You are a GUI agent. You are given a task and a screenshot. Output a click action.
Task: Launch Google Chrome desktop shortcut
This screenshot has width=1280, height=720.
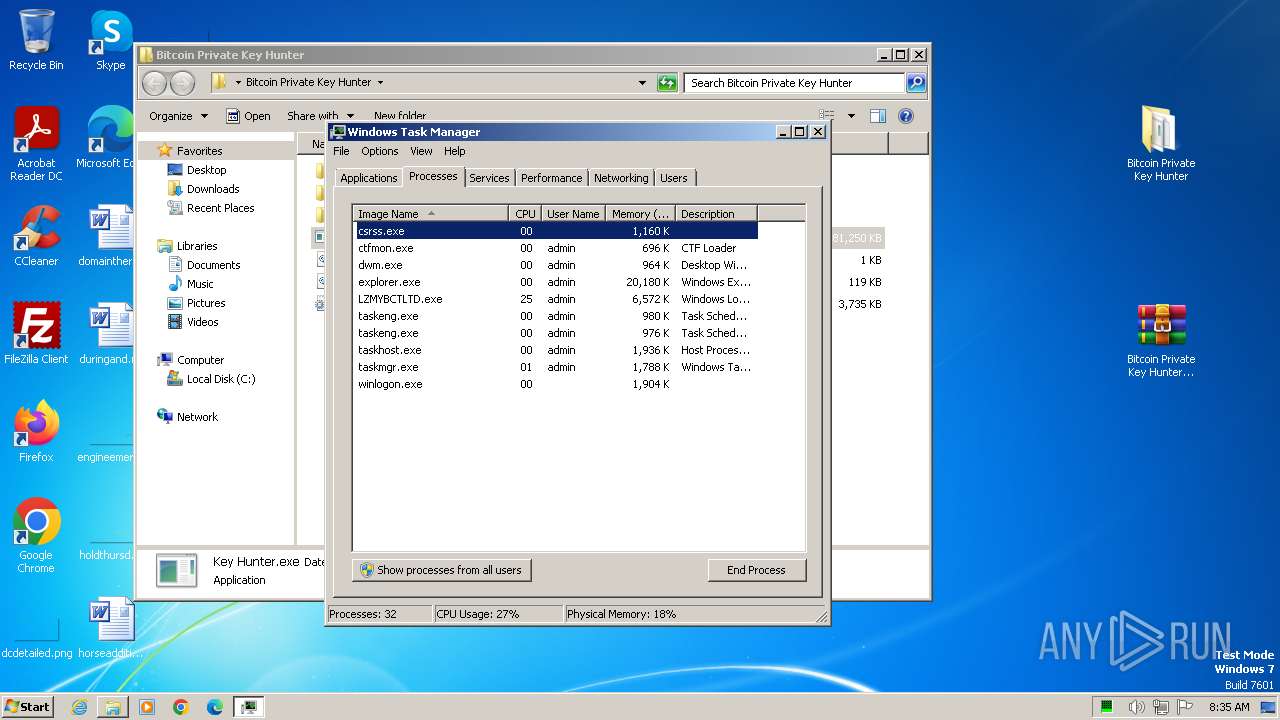(x=36, y=536)
